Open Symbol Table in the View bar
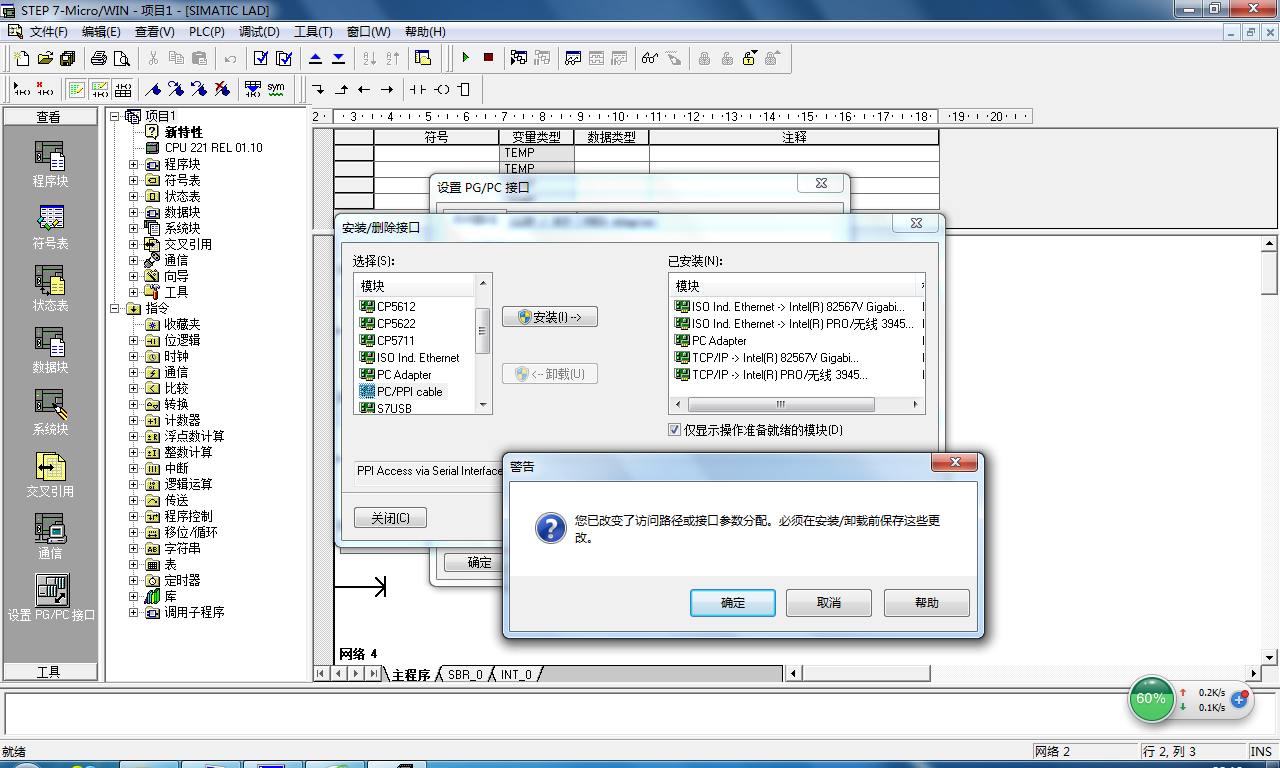Viewport: 1280px width, 768px height. (50, 227)
